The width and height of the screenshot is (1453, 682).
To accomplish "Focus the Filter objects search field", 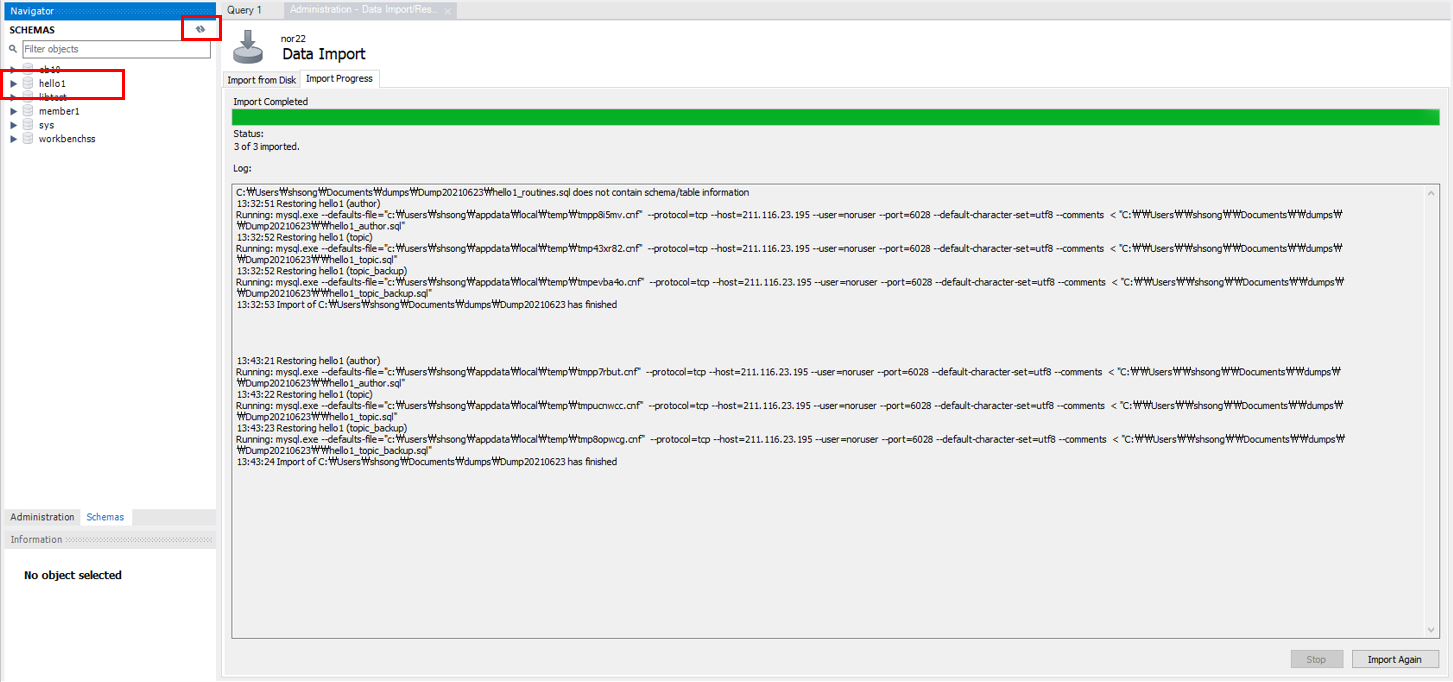I will click(116, 49).
